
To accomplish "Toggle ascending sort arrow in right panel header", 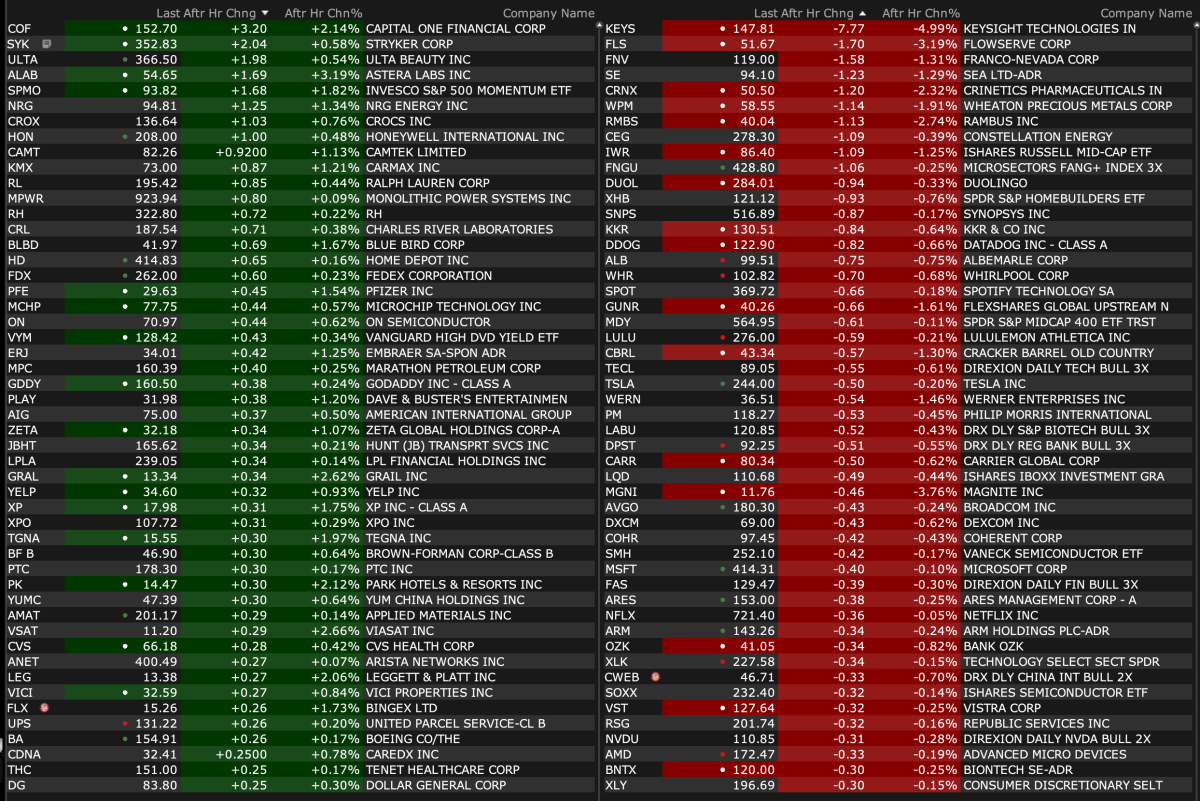I will 863,13.
